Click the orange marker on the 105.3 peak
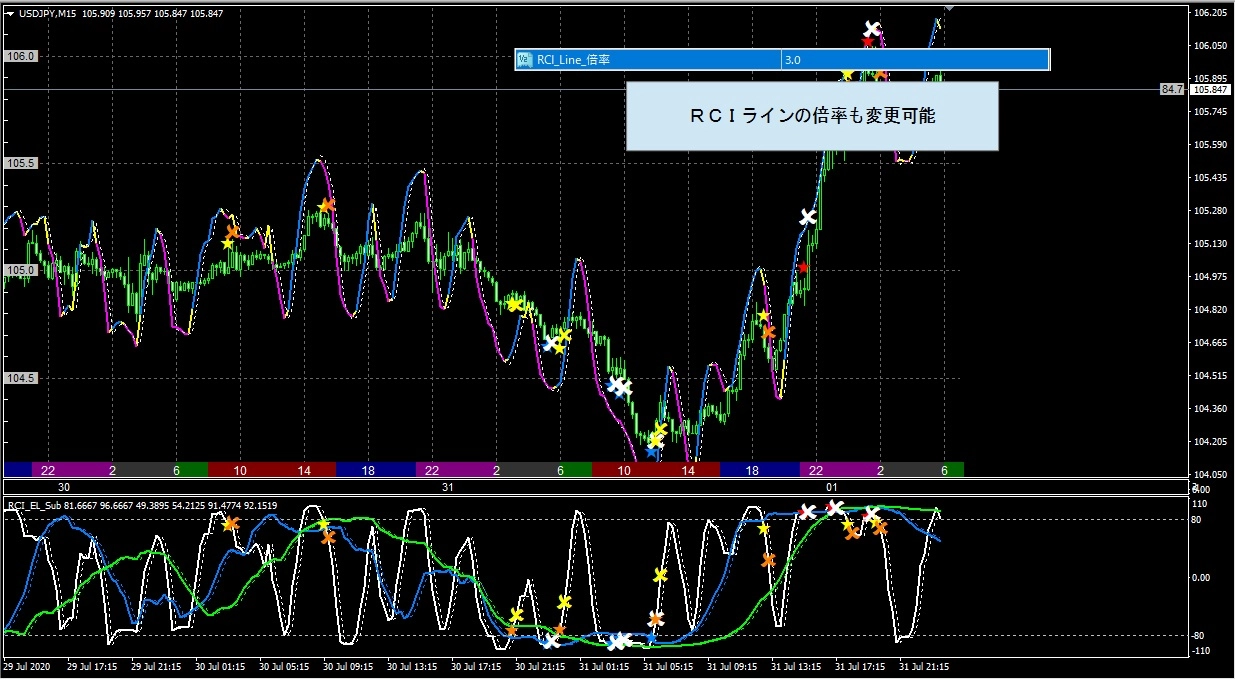The height and width of the screenshot is (680, 1235). click(x=326, y=206)
